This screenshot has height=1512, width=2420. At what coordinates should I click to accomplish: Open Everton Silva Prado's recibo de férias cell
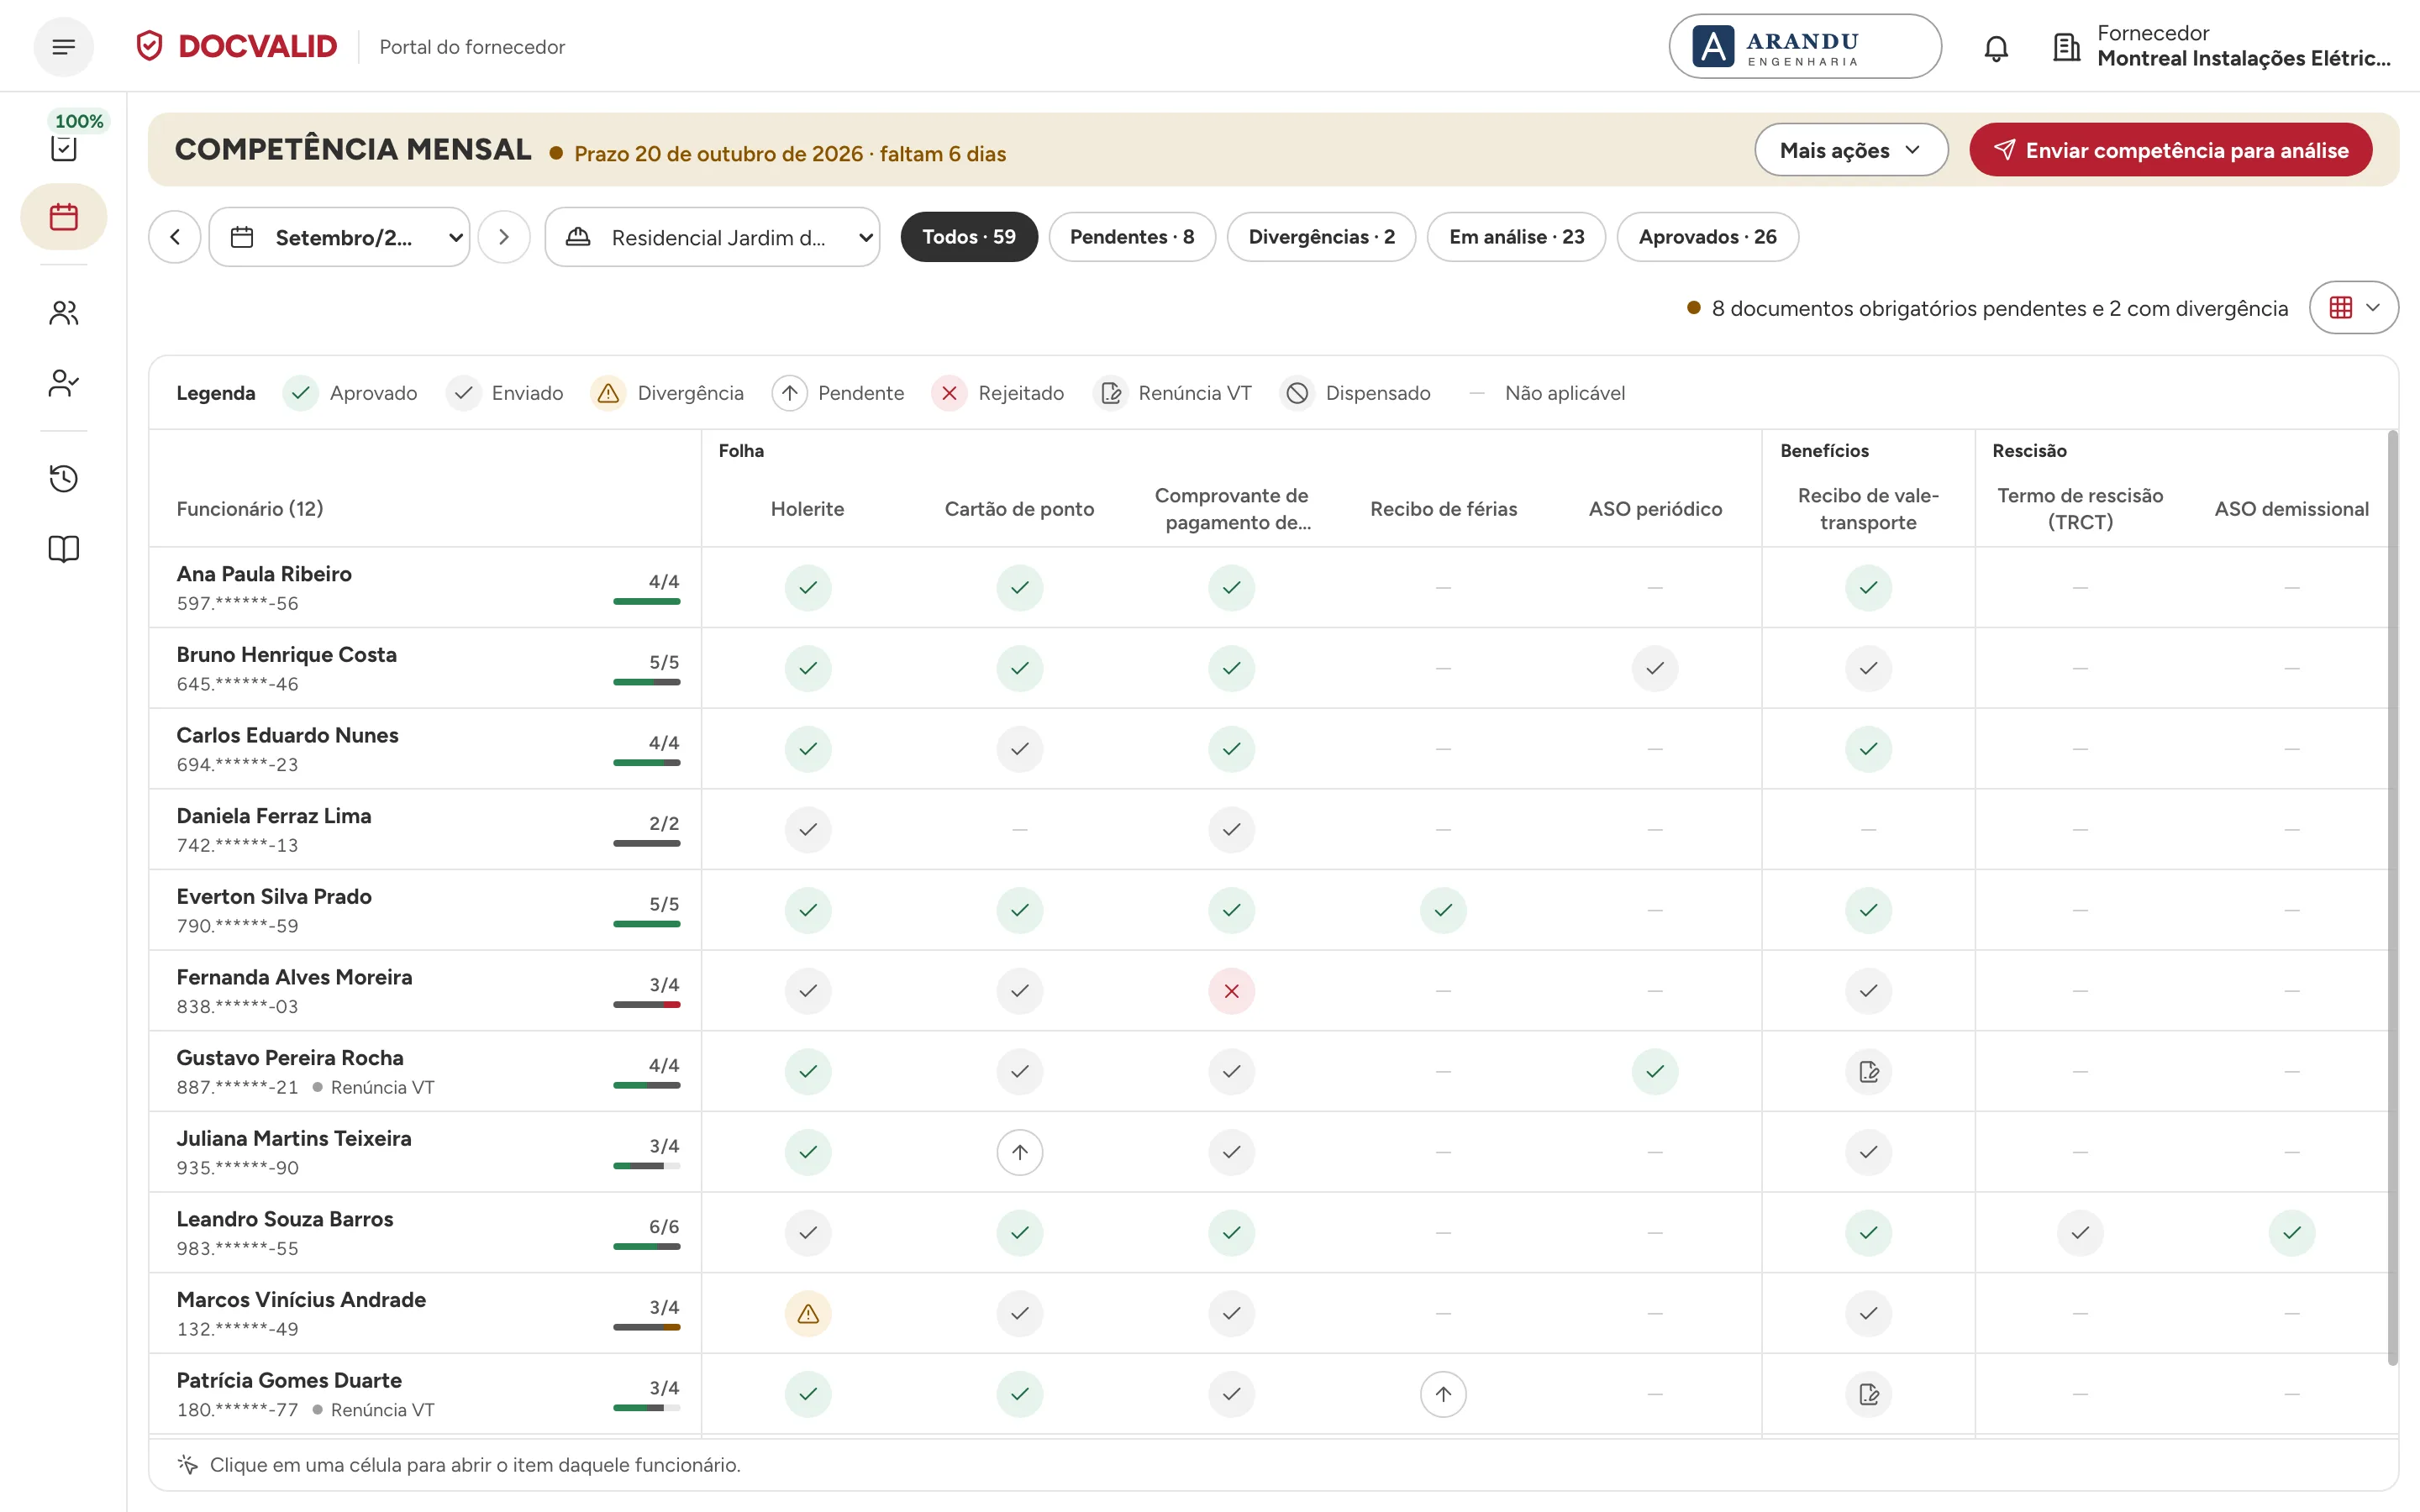tap(1443, 910)
